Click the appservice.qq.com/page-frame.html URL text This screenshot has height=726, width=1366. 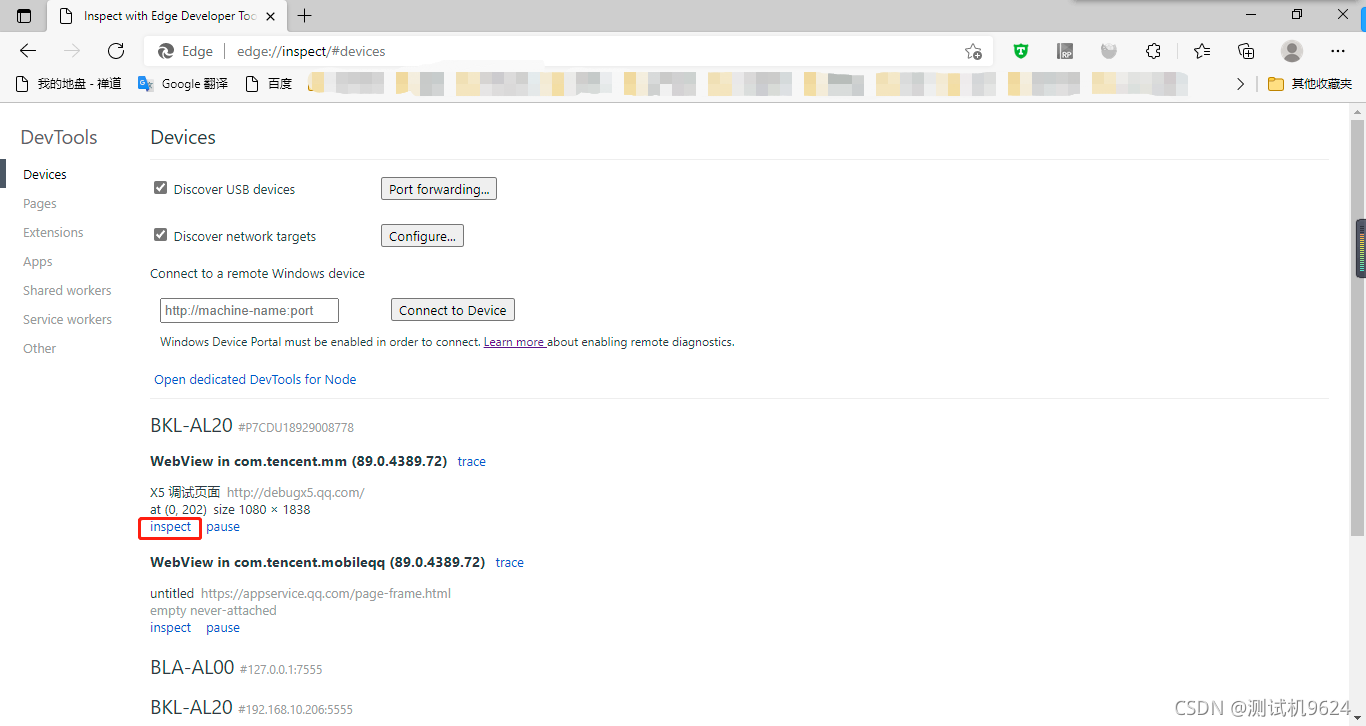coord(326,593)
